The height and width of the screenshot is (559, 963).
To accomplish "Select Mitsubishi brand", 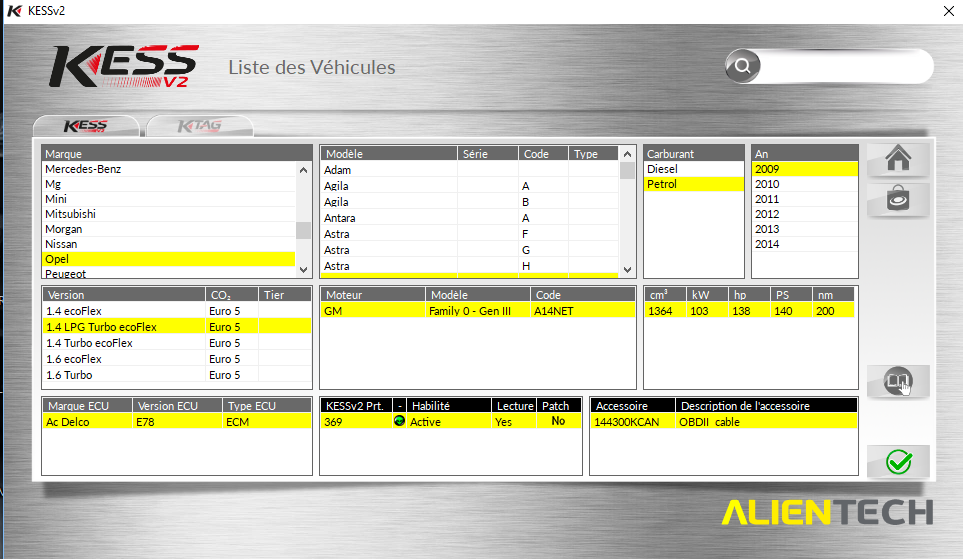I will (x=169, y=214).
